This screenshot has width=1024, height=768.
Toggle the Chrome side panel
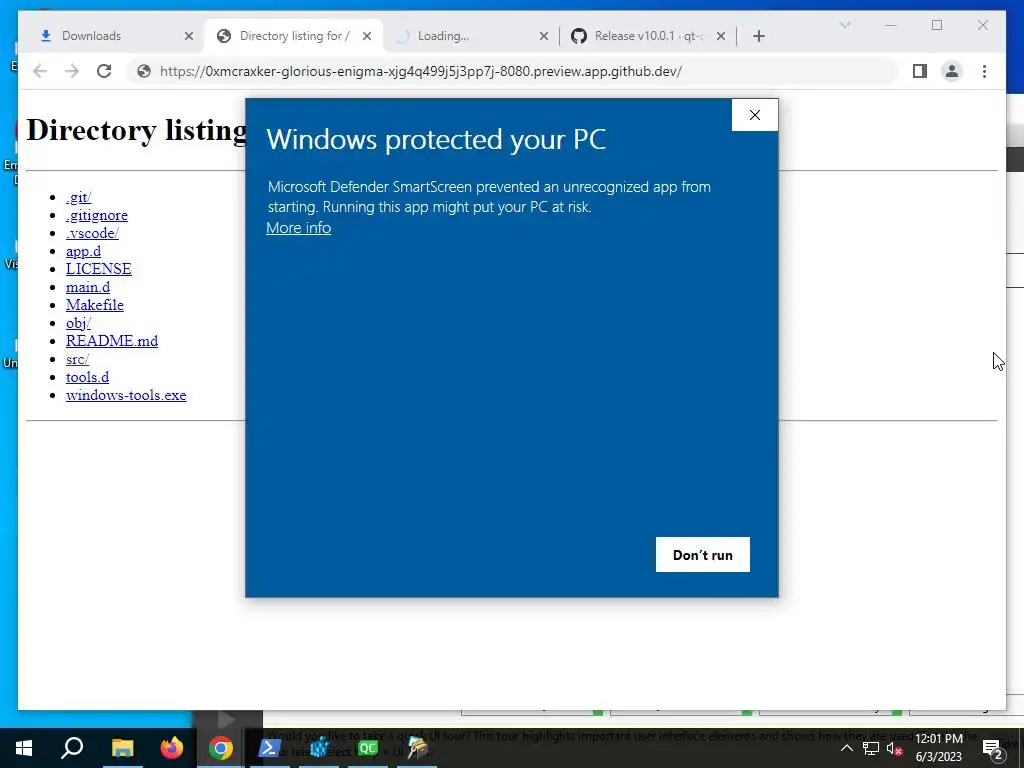[920, 71]
